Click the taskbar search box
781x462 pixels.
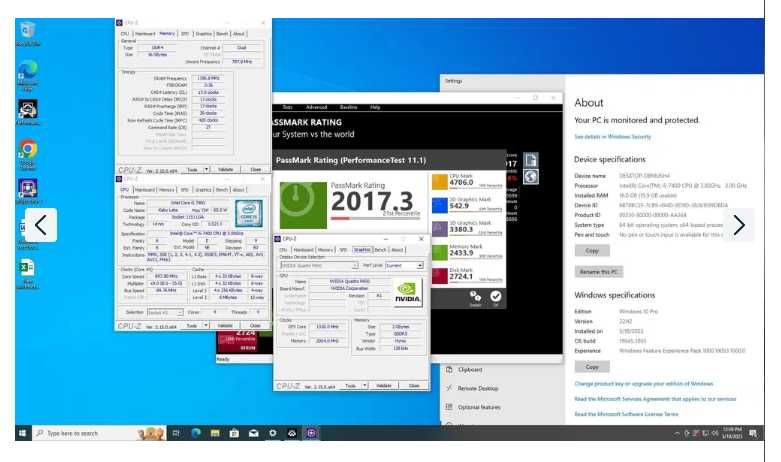[99, 433]
